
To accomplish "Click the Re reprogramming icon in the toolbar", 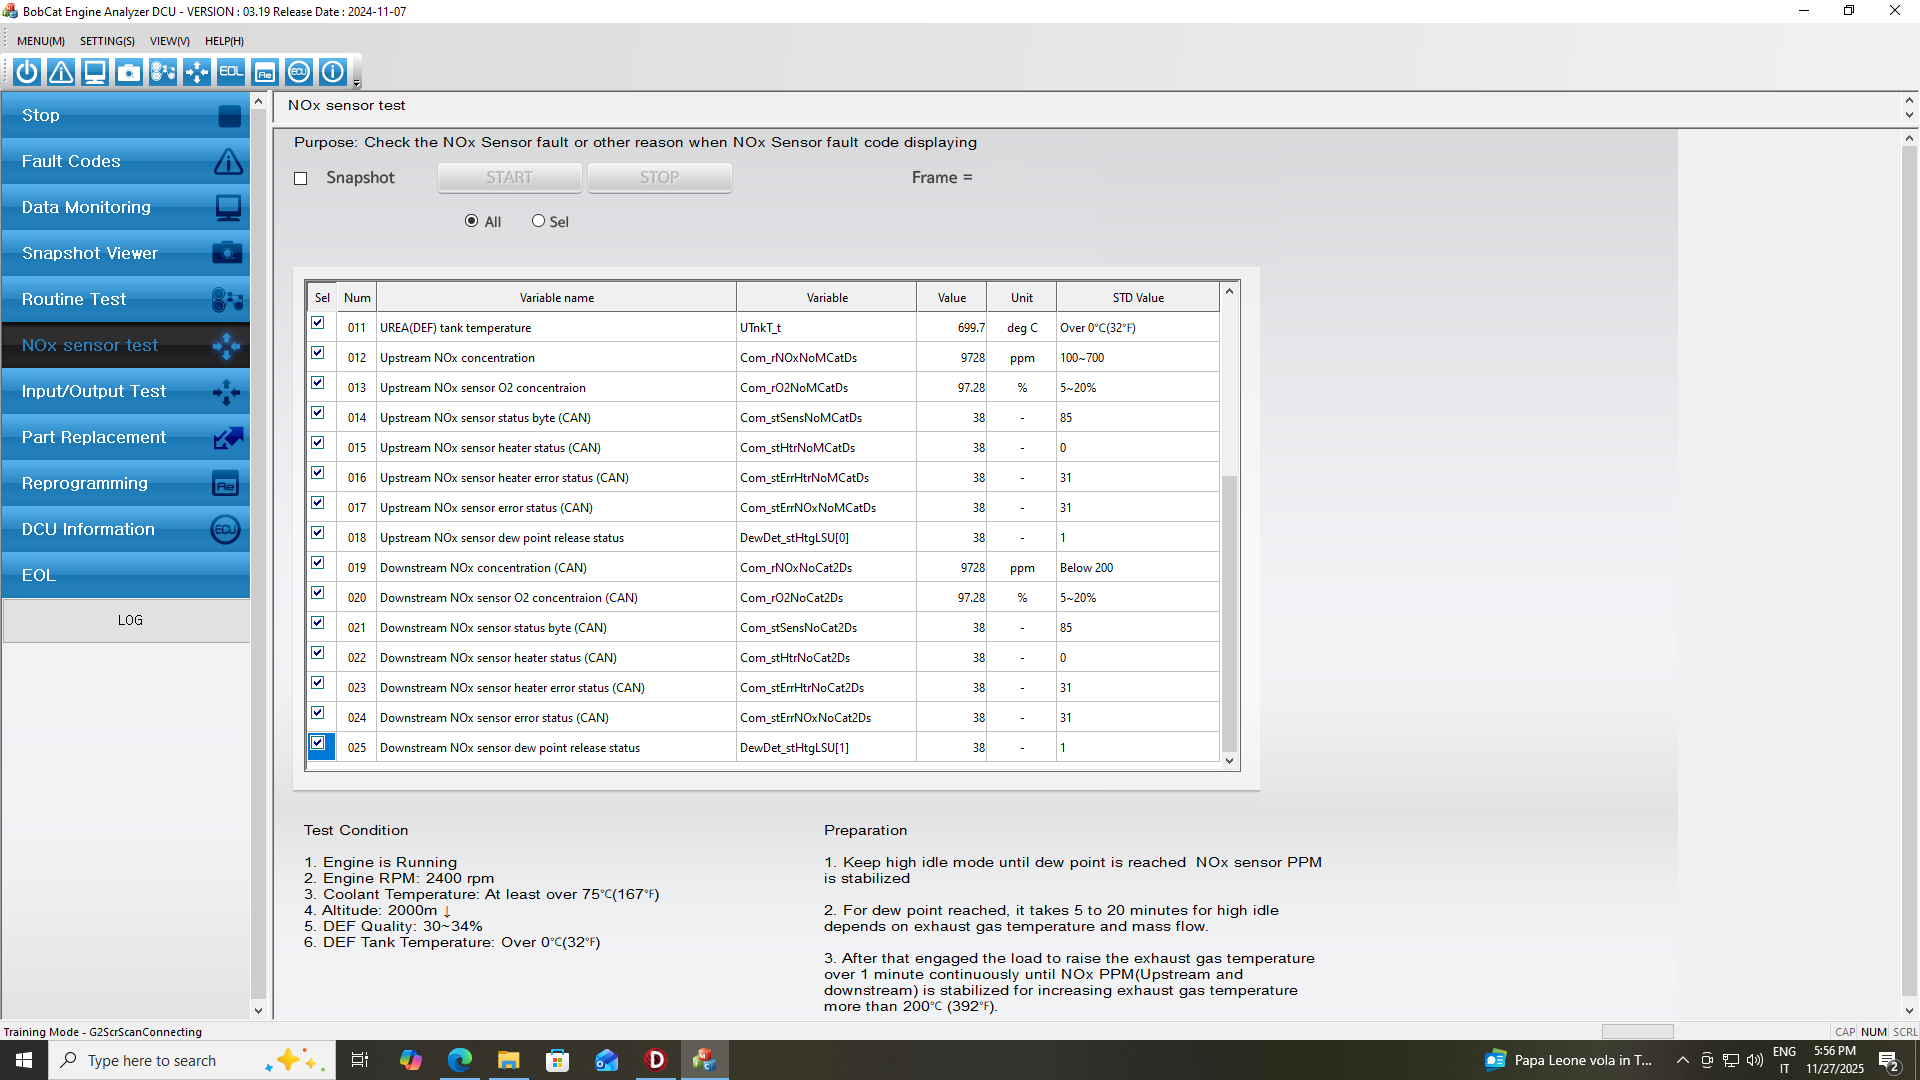I will tap(265, 72).
